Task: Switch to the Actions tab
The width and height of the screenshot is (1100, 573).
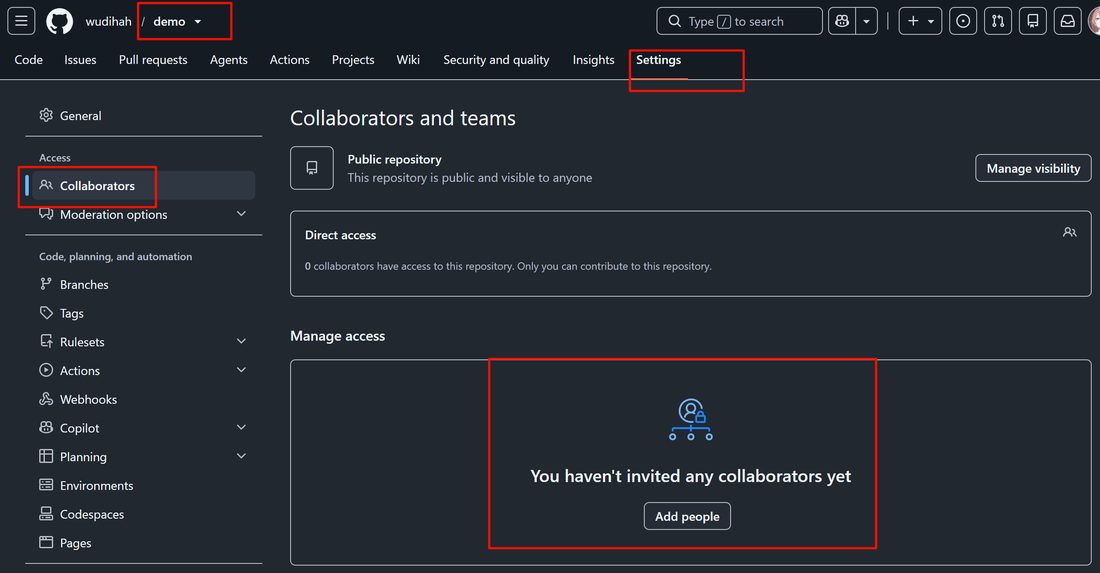Action: tap(290, 60)
